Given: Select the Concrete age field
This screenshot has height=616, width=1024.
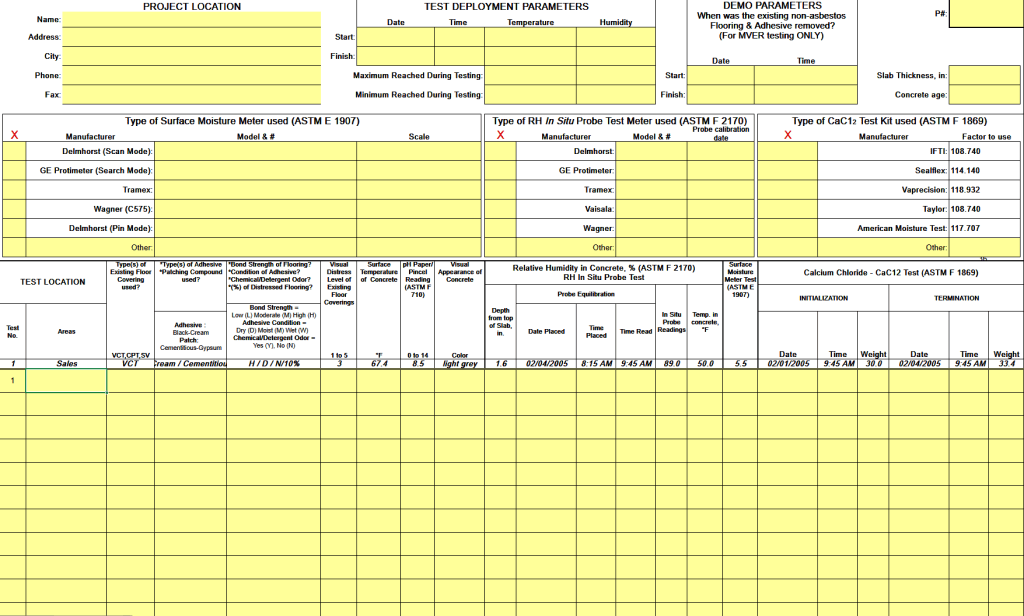Looking at the screenshot, I should point(984,95).
